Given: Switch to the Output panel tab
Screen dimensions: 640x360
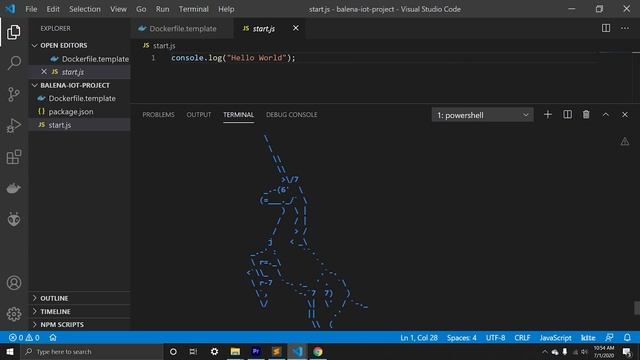Looking at the screenshot, I should point(199,115).
